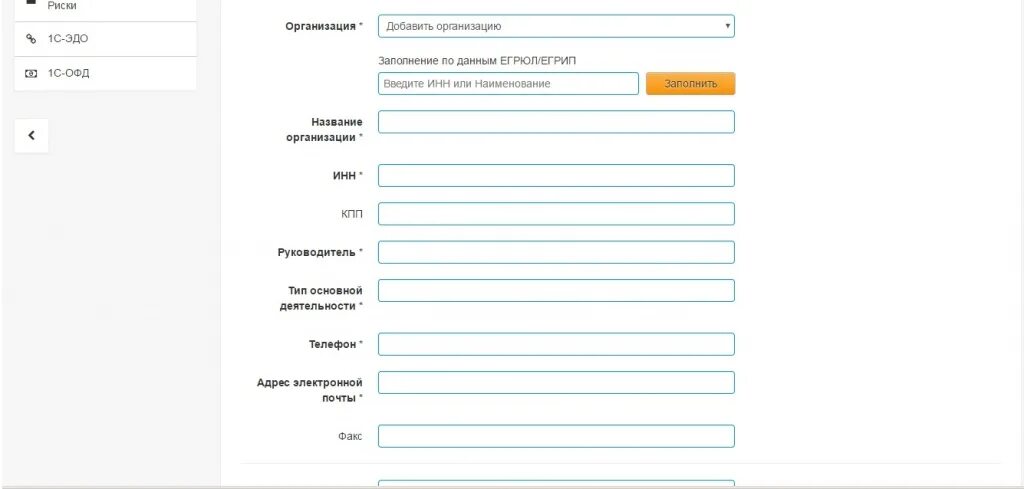
Task: Click the Руководитель input field
Action: point(556,252)
